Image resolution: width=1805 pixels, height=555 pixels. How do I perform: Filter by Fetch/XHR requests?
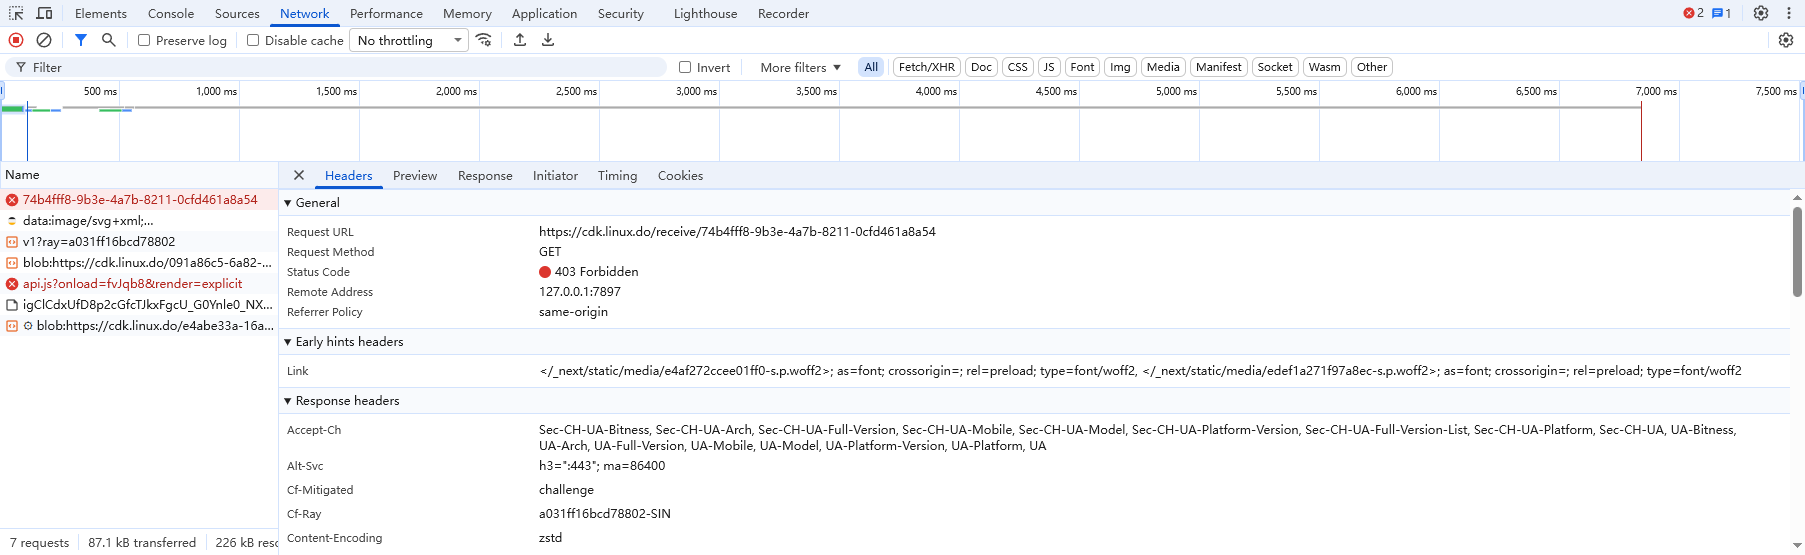(x=926, y=67)
